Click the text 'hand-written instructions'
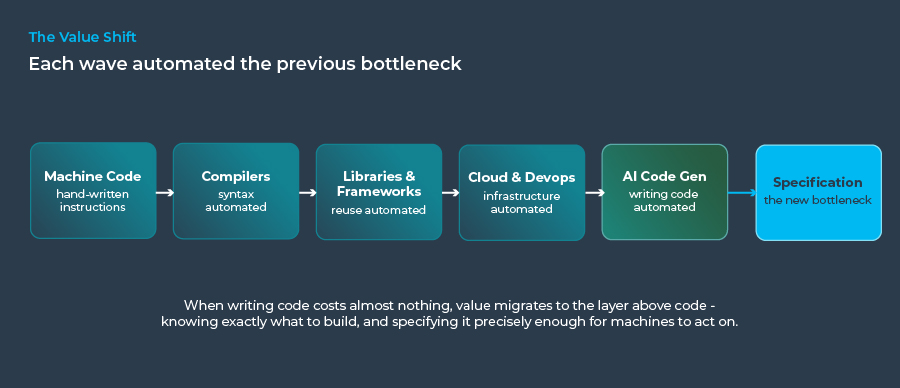The height and width of the screenshot is (388, 900). tap(93, 200)
